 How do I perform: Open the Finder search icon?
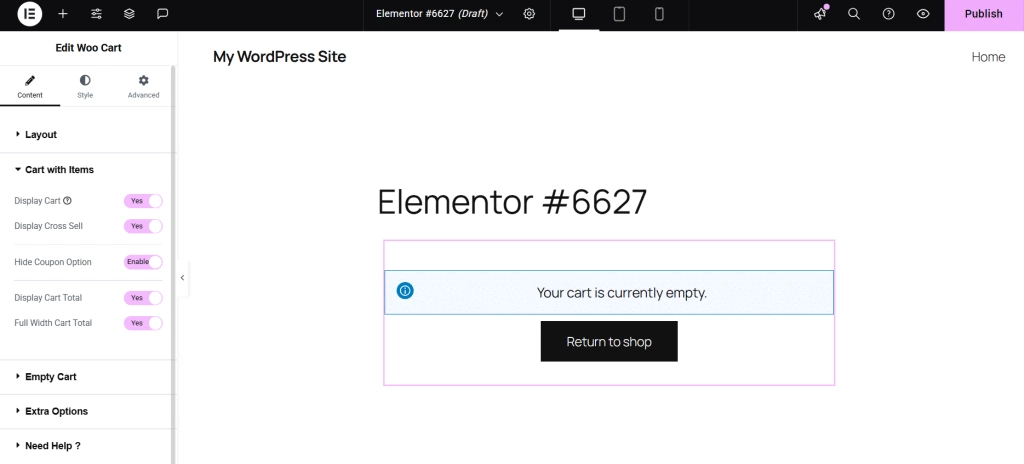click(854, 14)
